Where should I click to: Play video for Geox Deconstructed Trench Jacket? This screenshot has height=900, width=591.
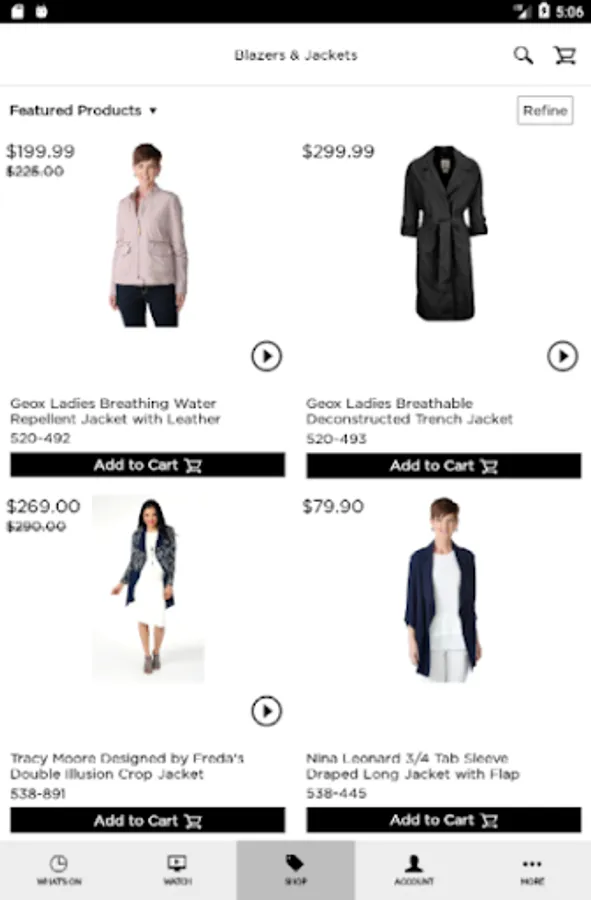[562, 356]
